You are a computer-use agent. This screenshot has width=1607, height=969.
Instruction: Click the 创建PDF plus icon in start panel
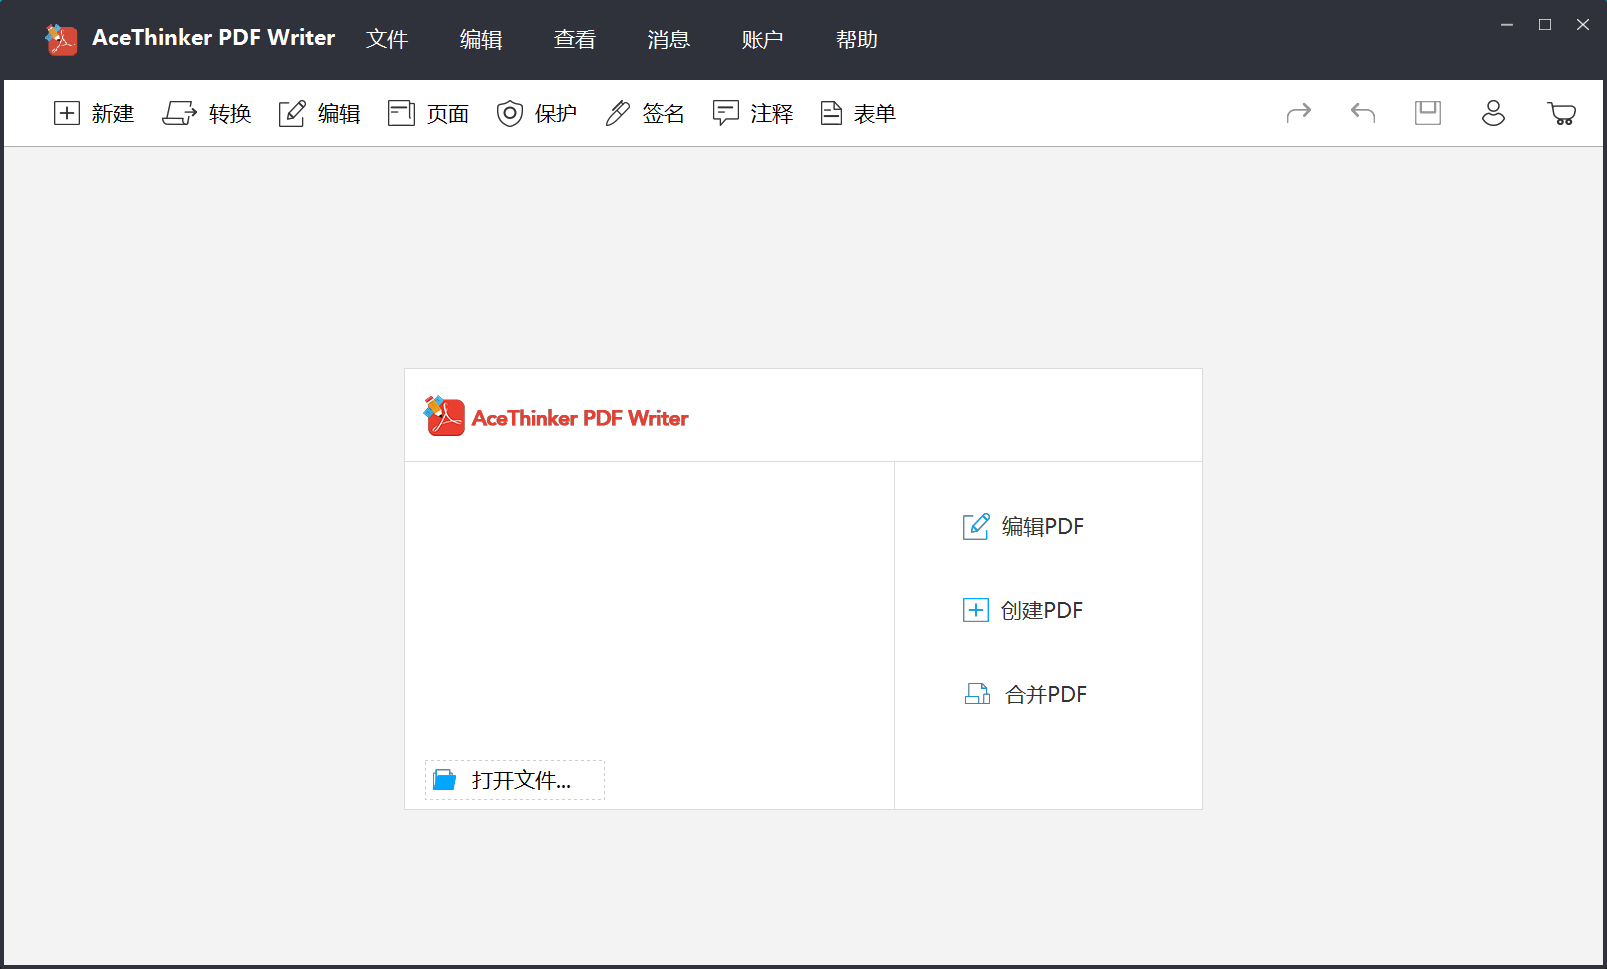coord(976,610)
